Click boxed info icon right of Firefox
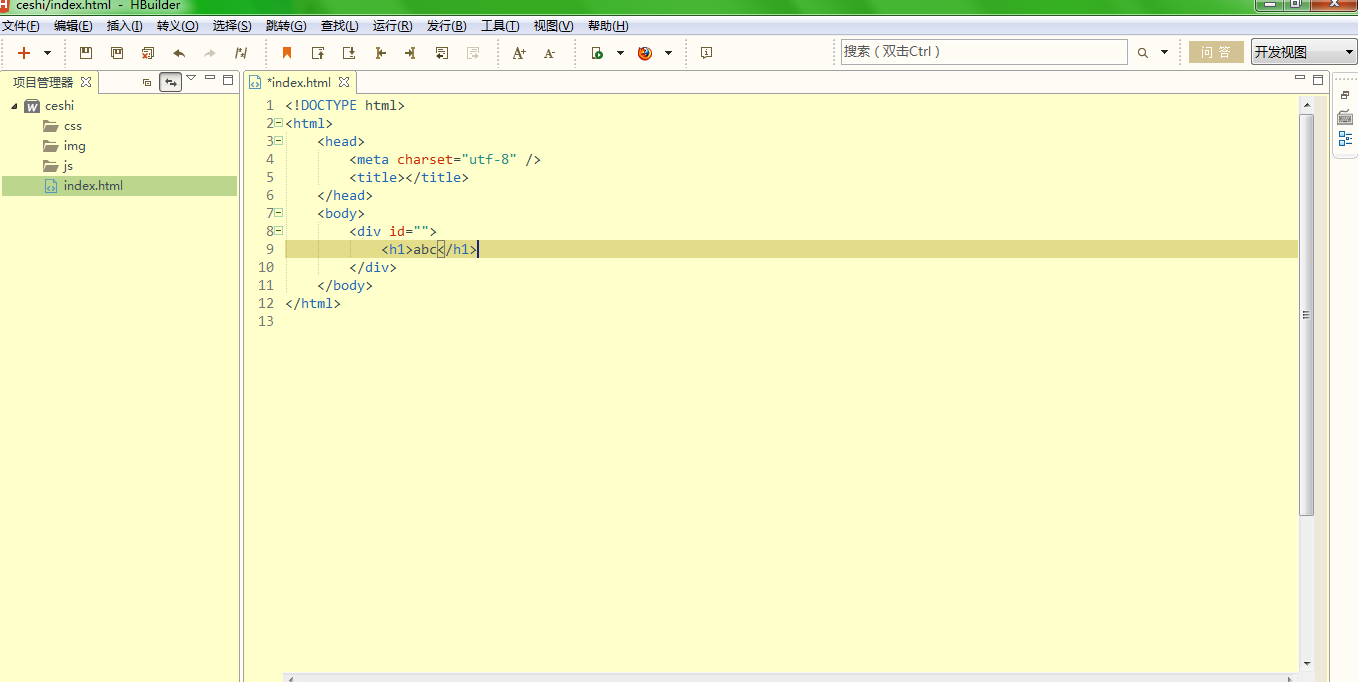Viewport: 1358px width, 682px height. 706,53
